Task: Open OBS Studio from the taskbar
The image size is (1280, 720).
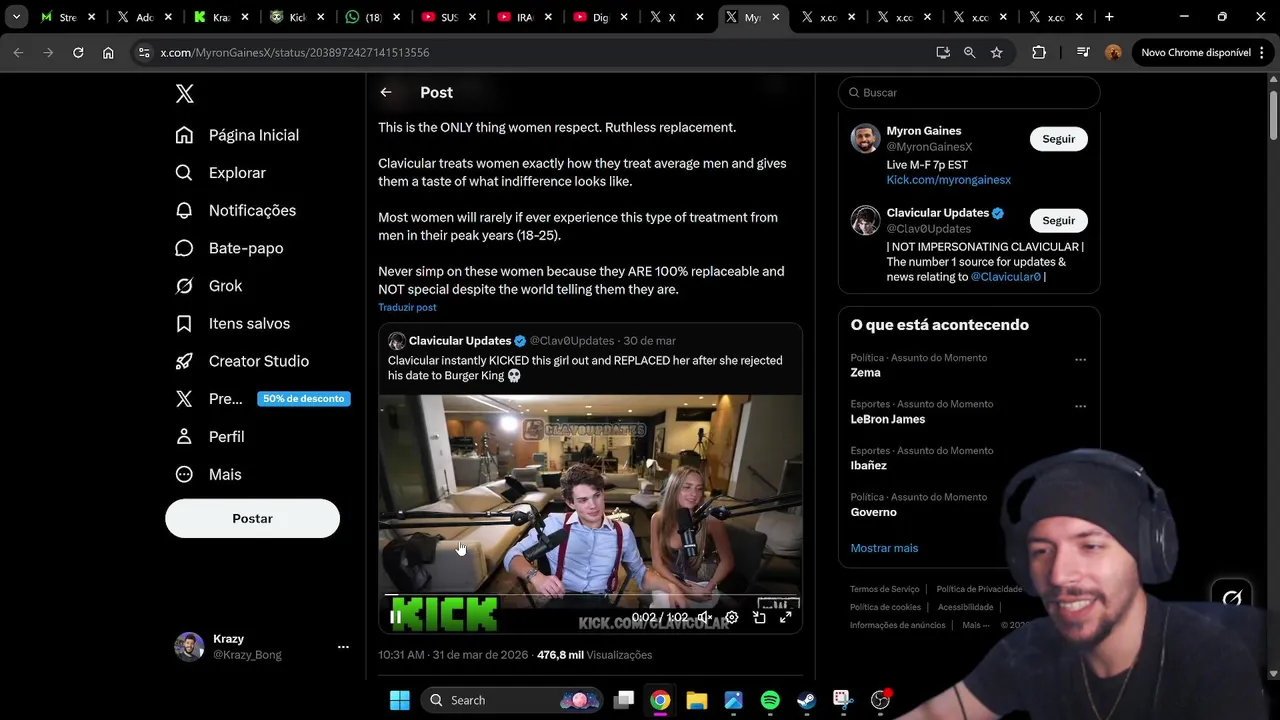Action: click(880, 700)
